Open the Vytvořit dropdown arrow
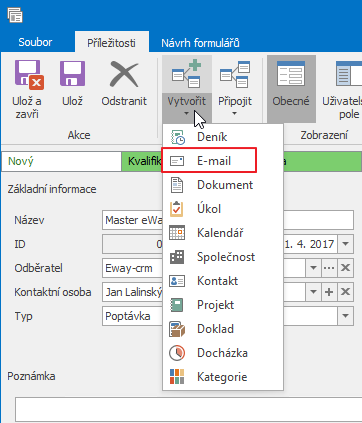 pos(186,114)
